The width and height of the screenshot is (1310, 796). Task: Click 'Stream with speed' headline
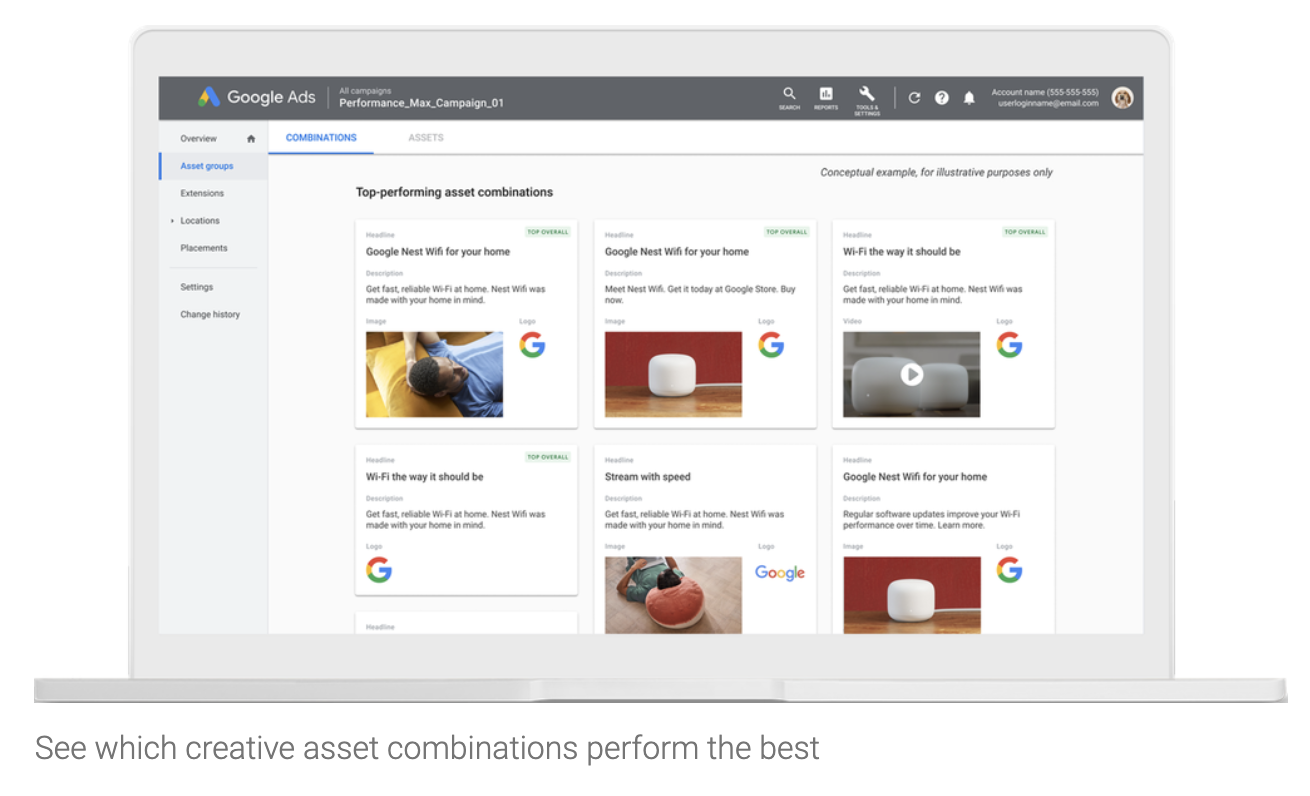(648, 477)
